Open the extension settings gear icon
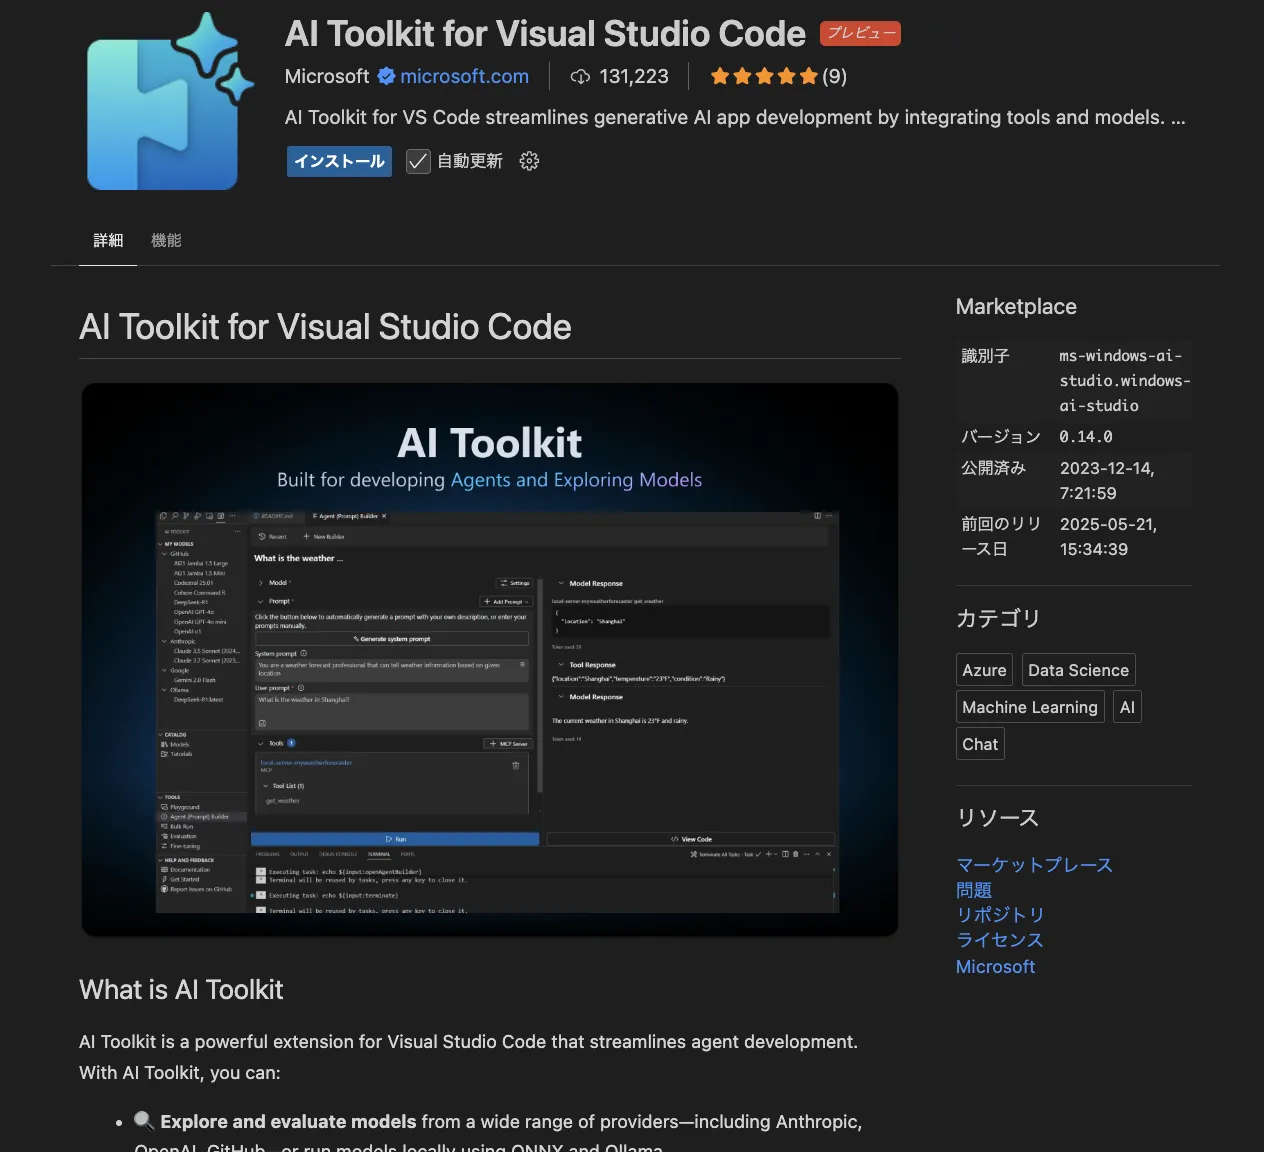Image resolution: width=1264 pixels, height=1152 pixels. (529, 161)
